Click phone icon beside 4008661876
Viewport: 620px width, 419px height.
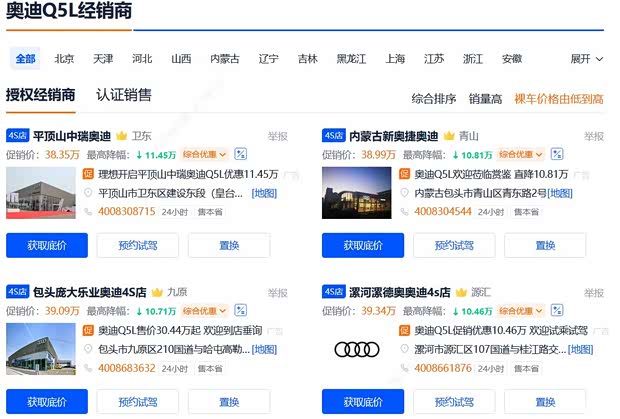pyautogui.click(x=405, y=368)
